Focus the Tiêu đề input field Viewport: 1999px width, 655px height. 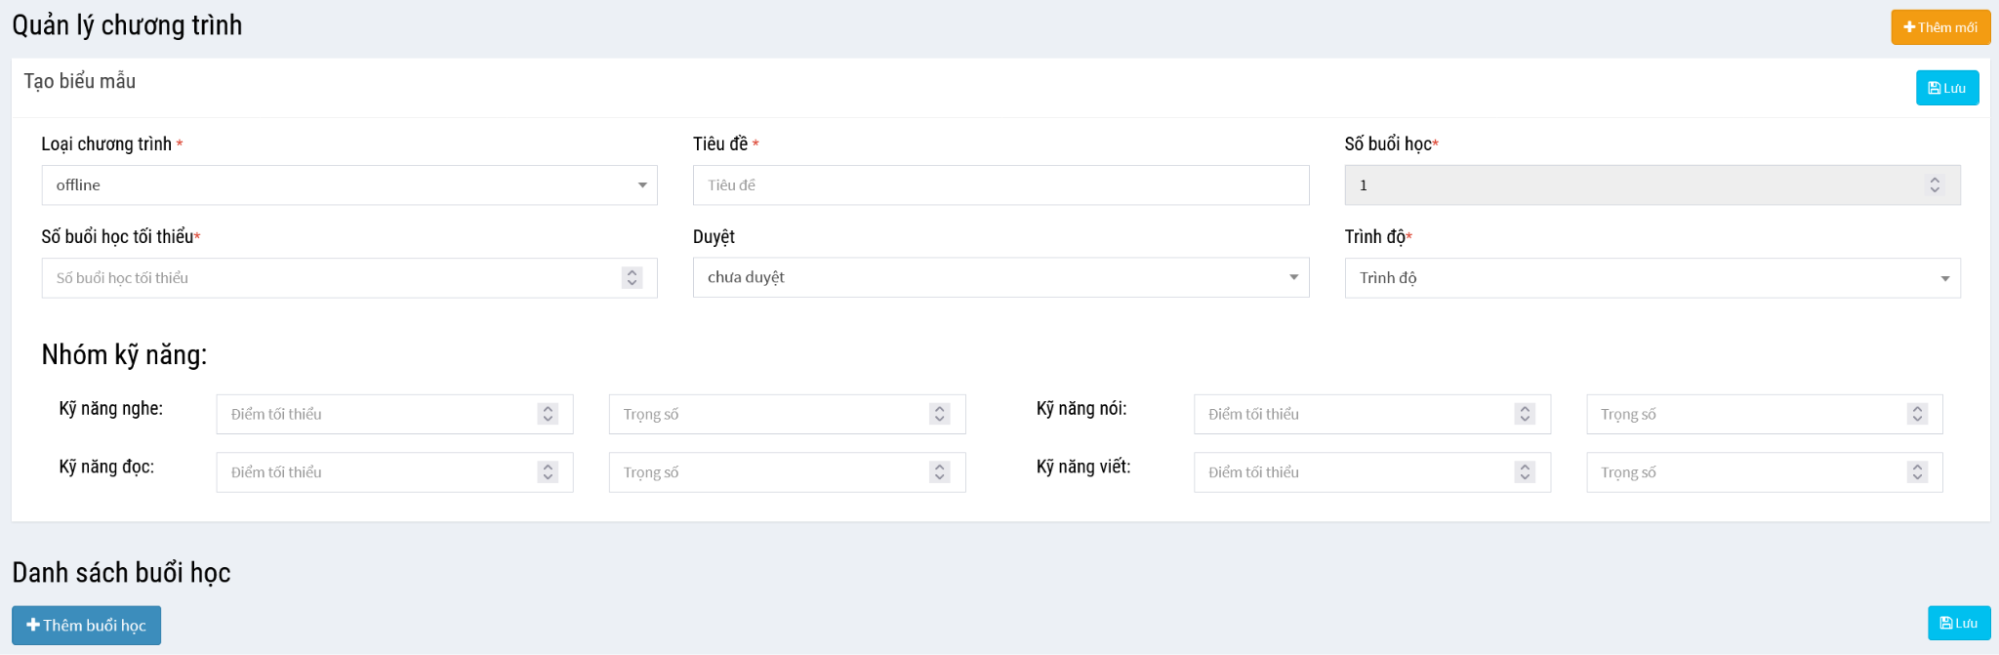pyautogui.click(x=1000, y=185)
